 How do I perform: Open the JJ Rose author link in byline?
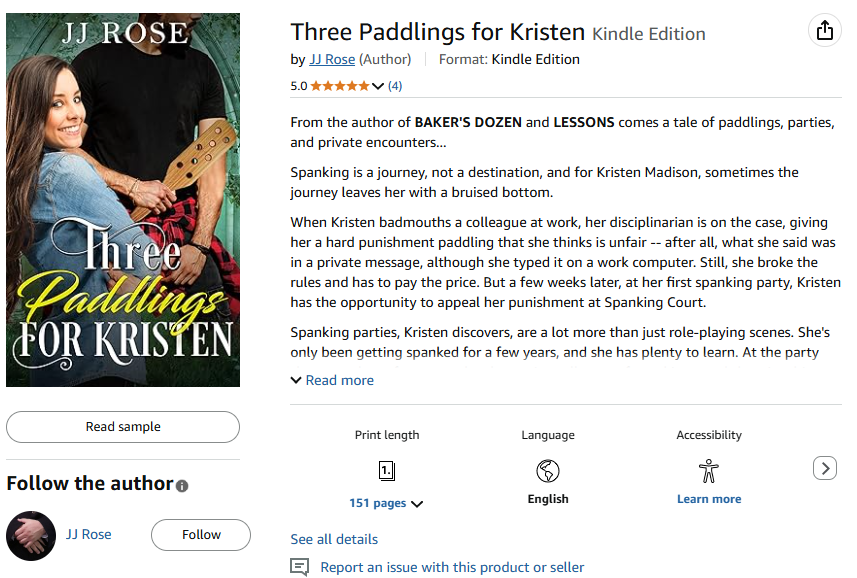coord(332,59)
